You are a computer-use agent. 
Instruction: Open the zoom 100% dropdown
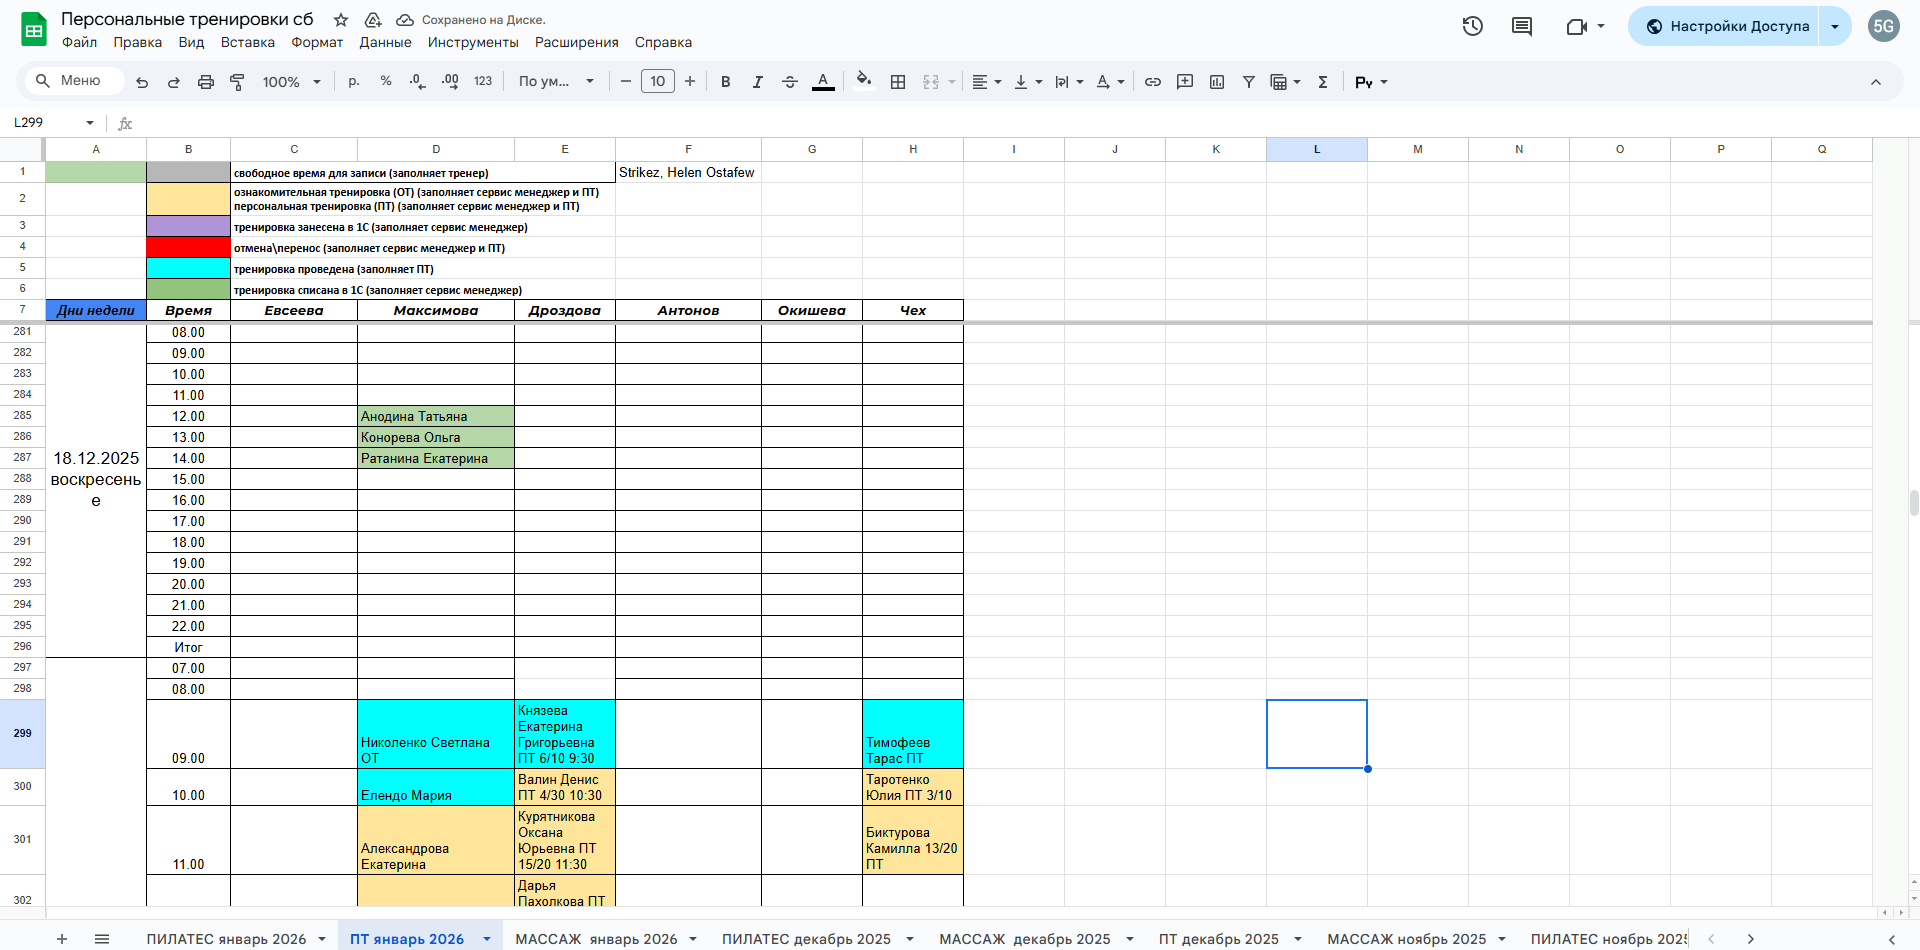point(291,82)
